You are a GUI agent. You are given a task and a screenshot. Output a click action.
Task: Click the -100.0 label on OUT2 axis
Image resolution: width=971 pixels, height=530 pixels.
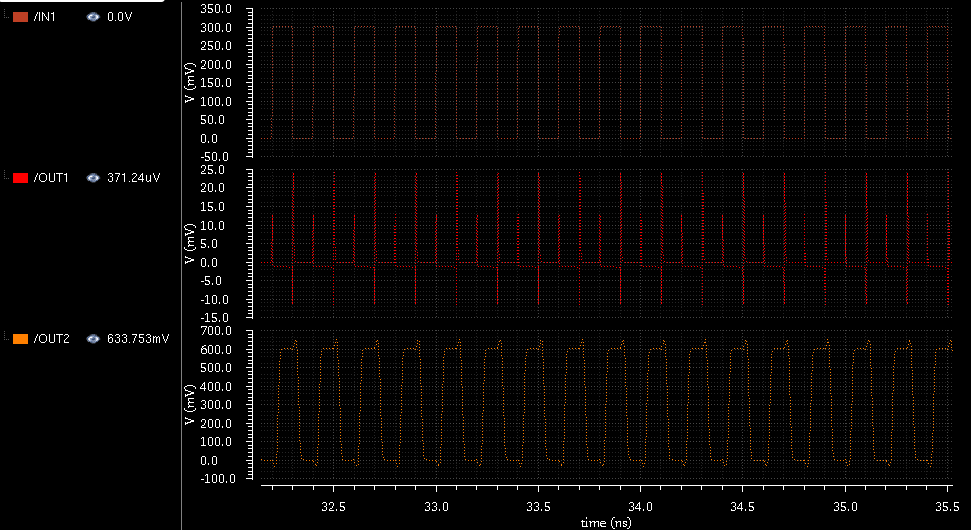tap(219, 479)
